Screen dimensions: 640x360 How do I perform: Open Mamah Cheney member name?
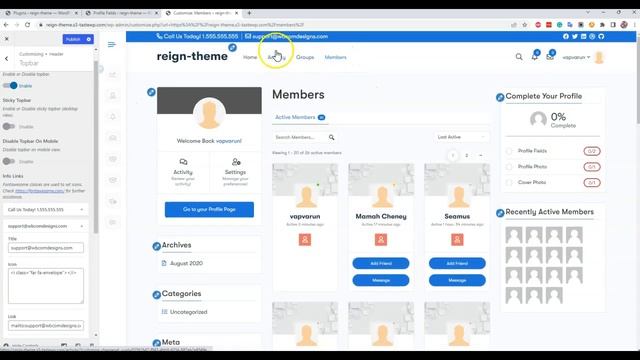[x=381, y=216]
